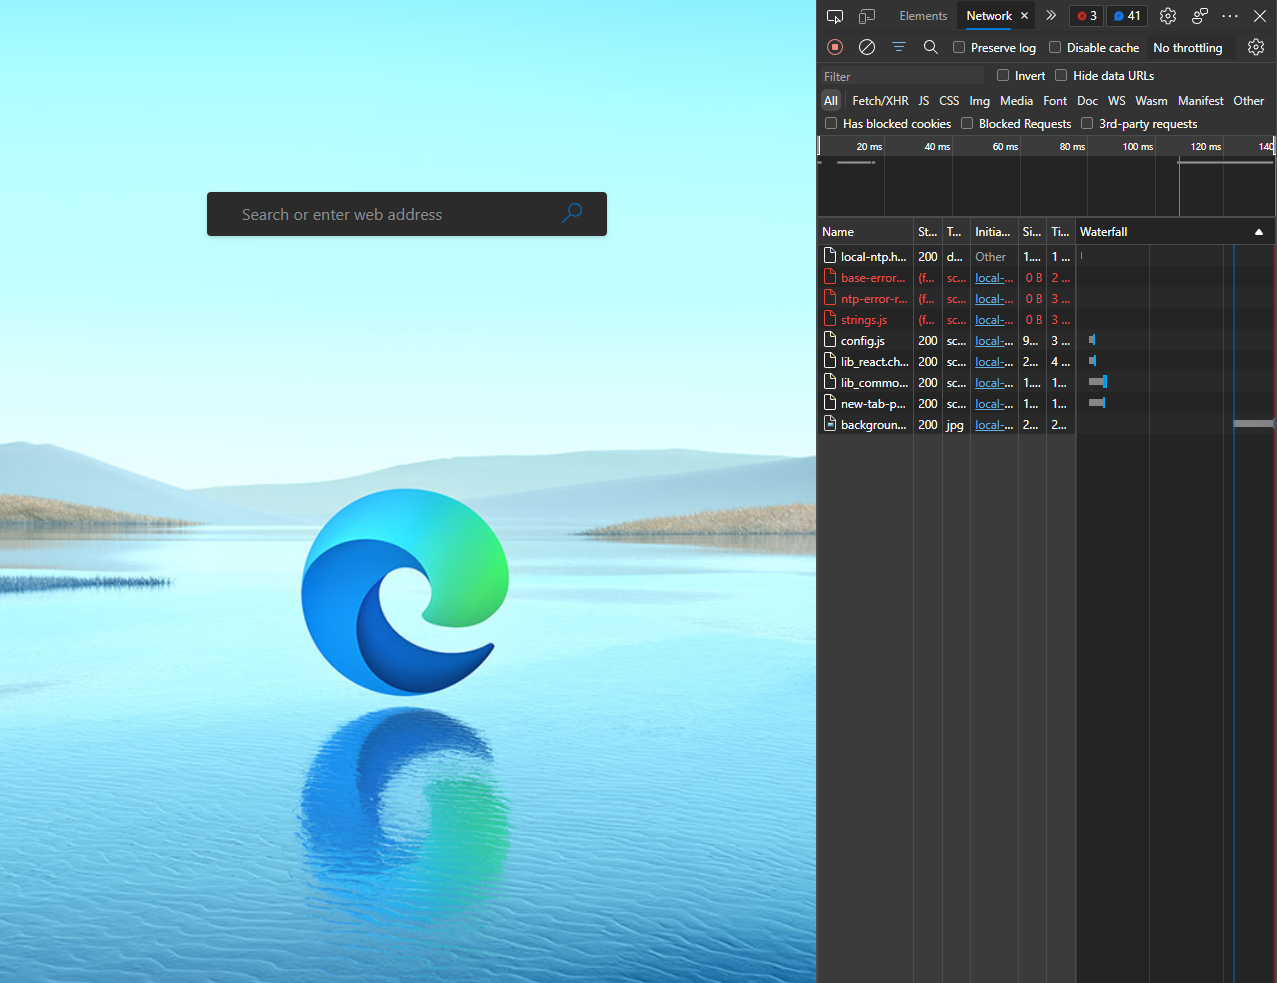Check the Invert filter checkbox

(x=1003, y=75)
